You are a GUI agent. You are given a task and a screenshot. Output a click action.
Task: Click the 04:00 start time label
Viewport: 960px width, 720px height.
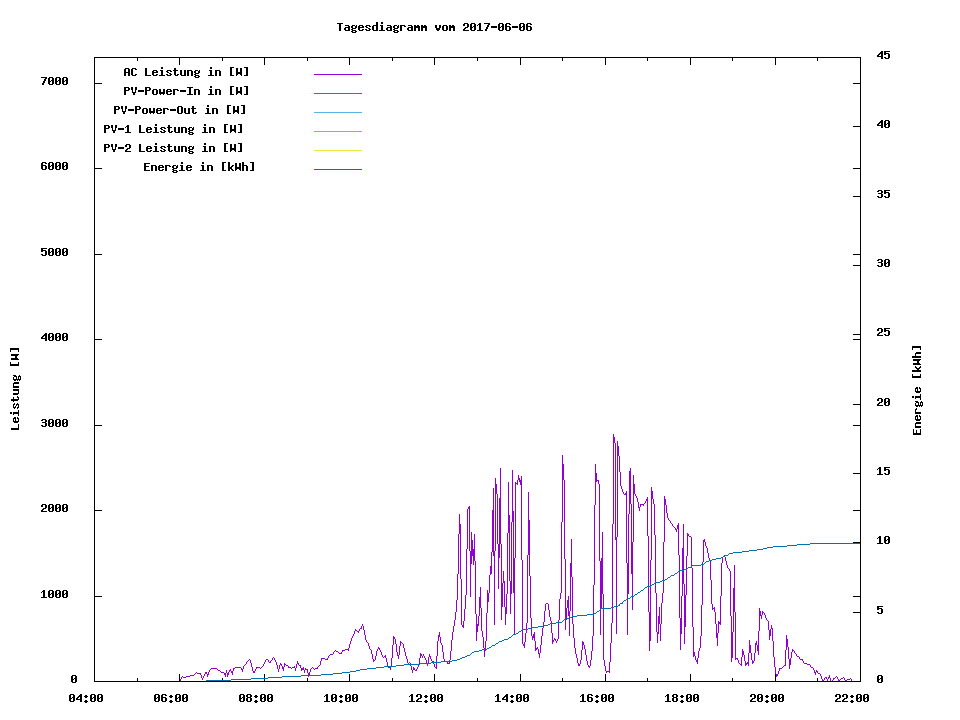click(86, 699)
